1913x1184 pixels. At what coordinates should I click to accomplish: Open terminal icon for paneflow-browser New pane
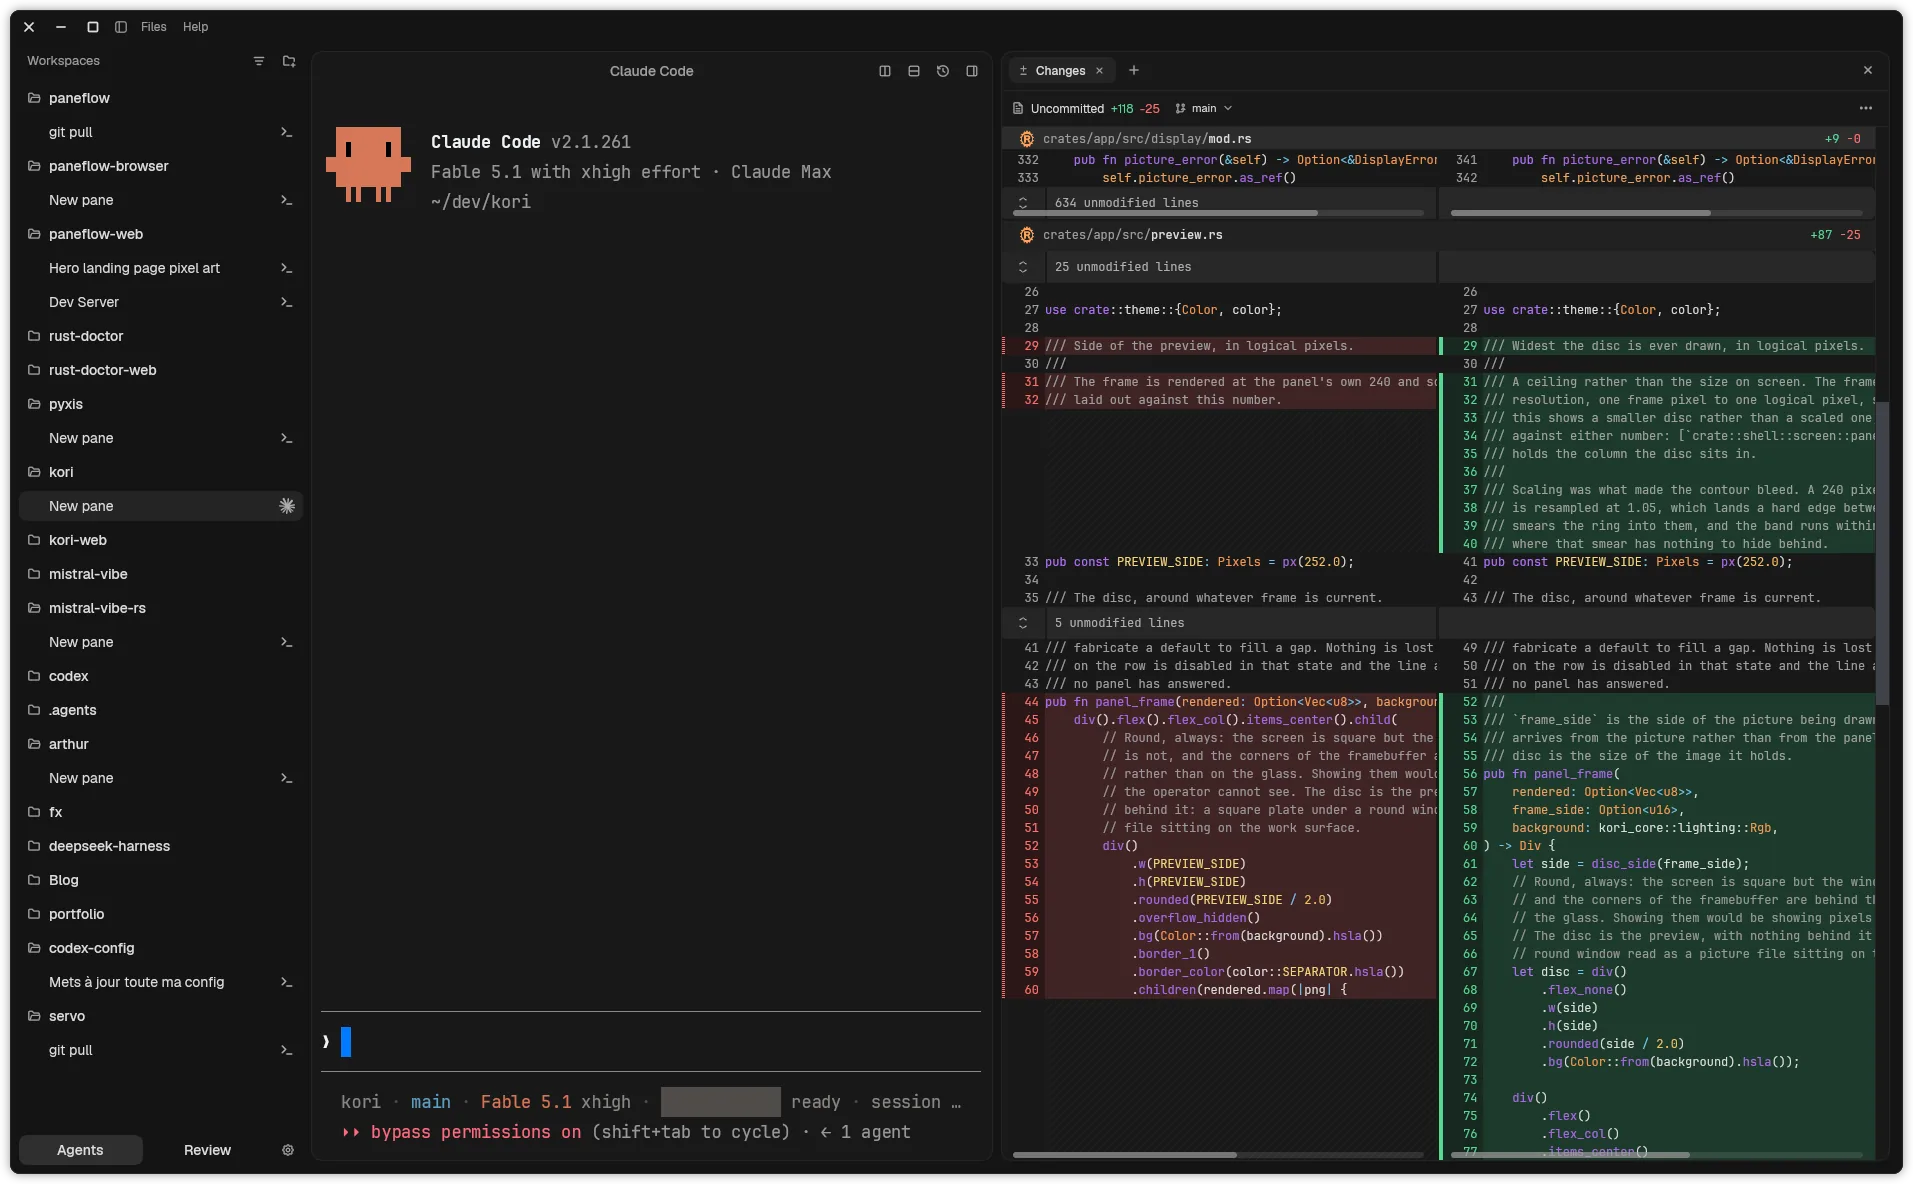click(287, 200)
